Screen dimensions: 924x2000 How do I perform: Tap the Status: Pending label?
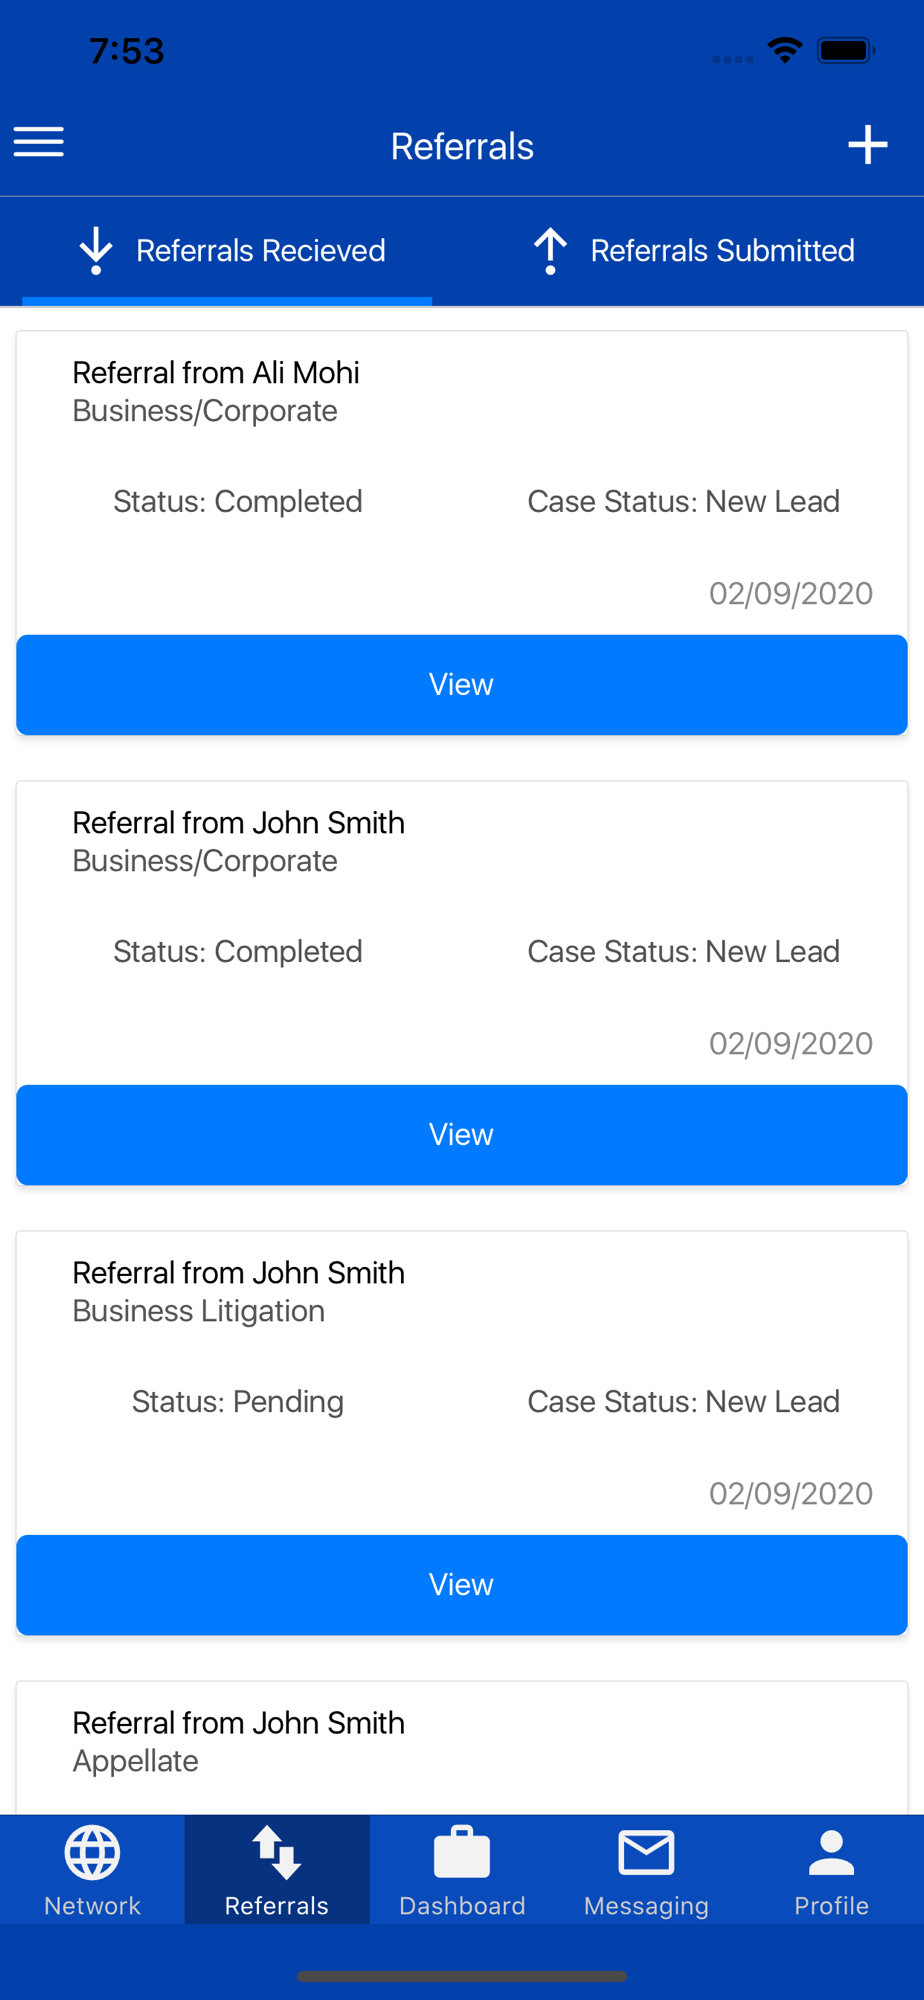tap(238, 1402)
